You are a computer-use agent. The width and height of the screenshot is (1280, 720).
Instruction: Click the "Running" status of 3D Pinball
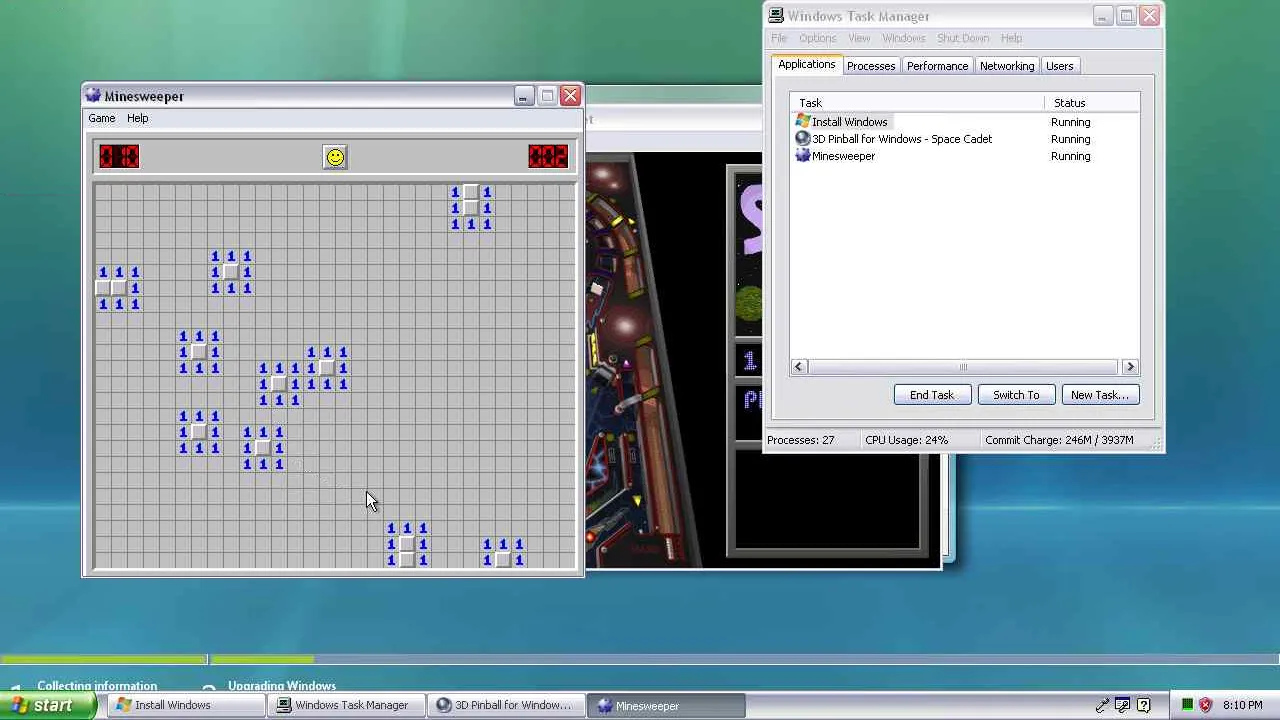(x=1070, y=139)
